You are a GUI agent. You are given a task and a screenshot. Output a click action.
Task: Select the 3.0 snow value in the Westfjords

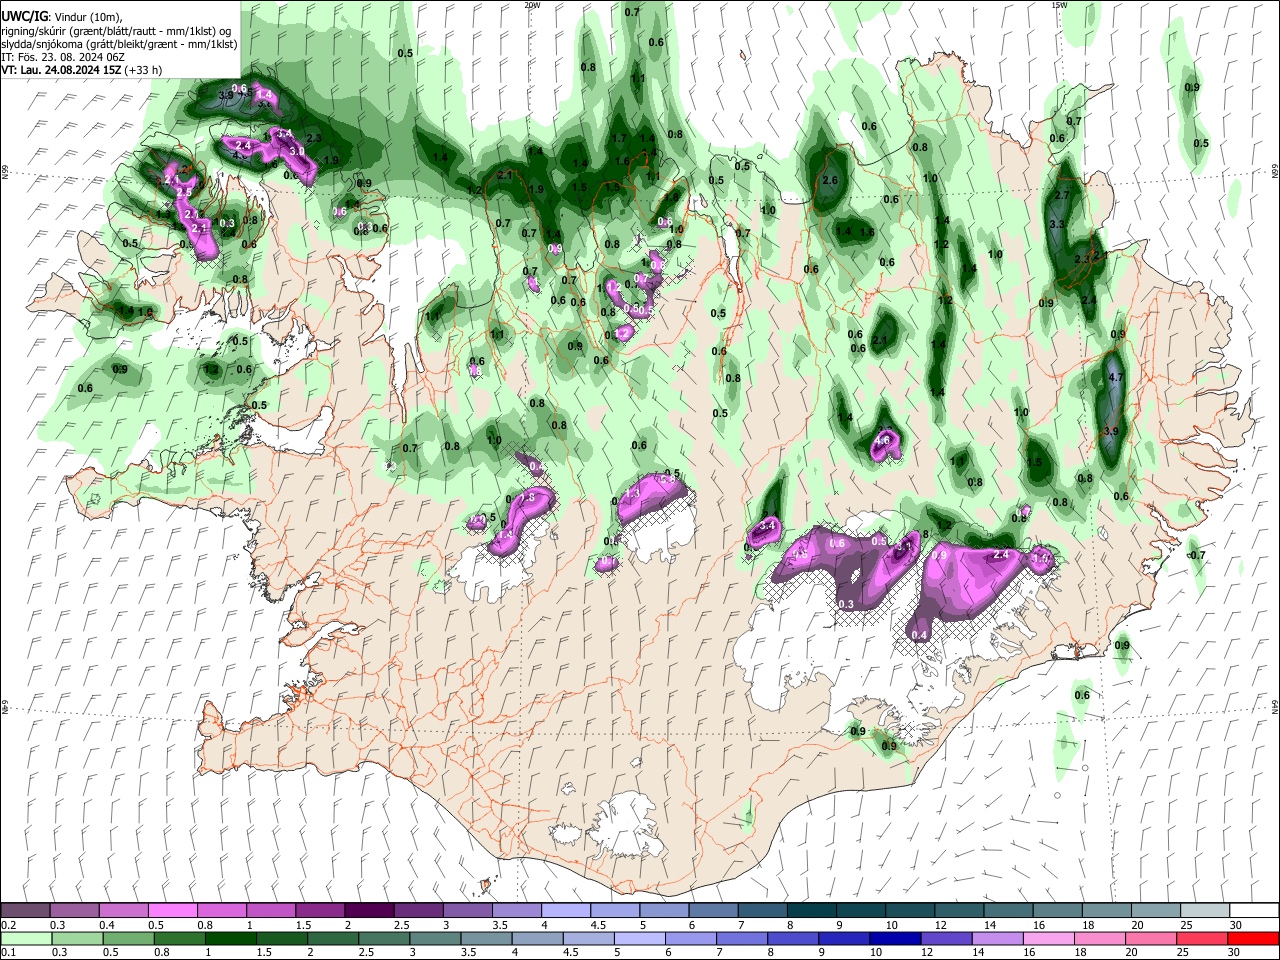point(296,150)
